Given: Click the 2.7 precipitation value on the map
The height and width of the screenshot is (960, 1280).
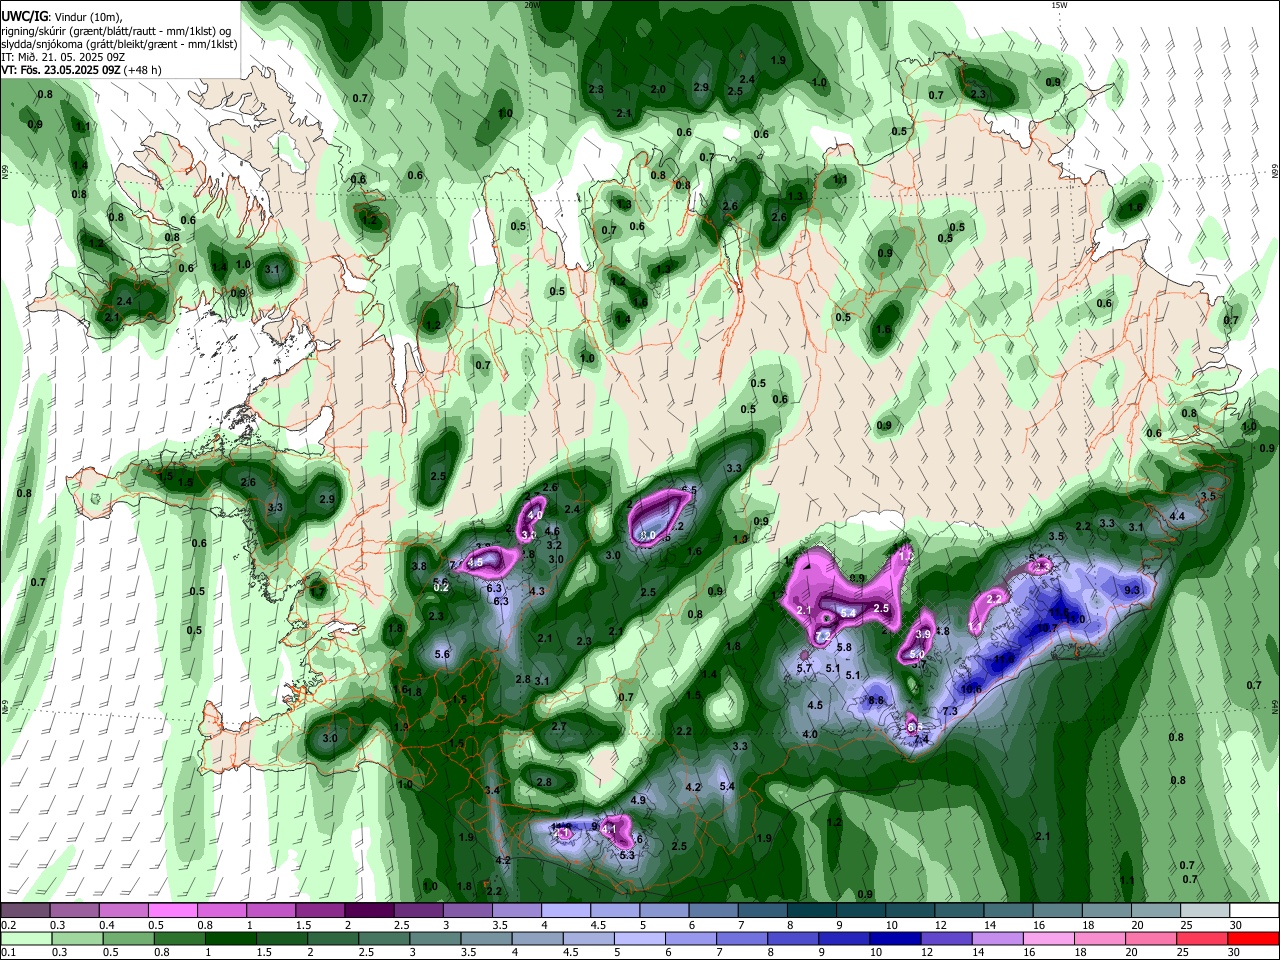Looking at the screenshot, I should [559, 727].
